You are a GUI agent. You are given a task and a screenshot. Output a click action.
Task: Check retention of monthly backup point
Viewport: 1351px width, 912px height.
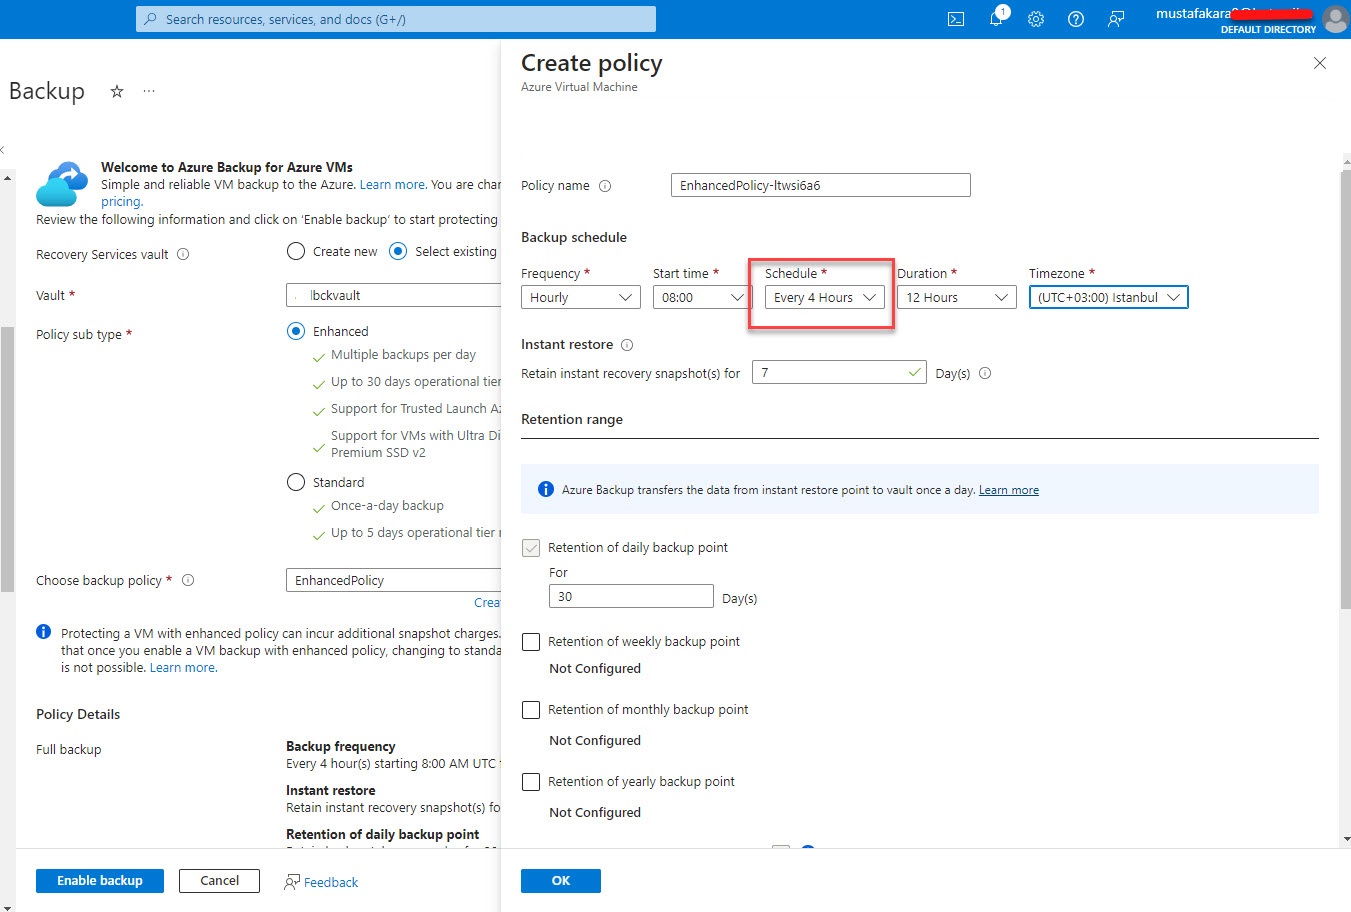click(x=531, y=710)
